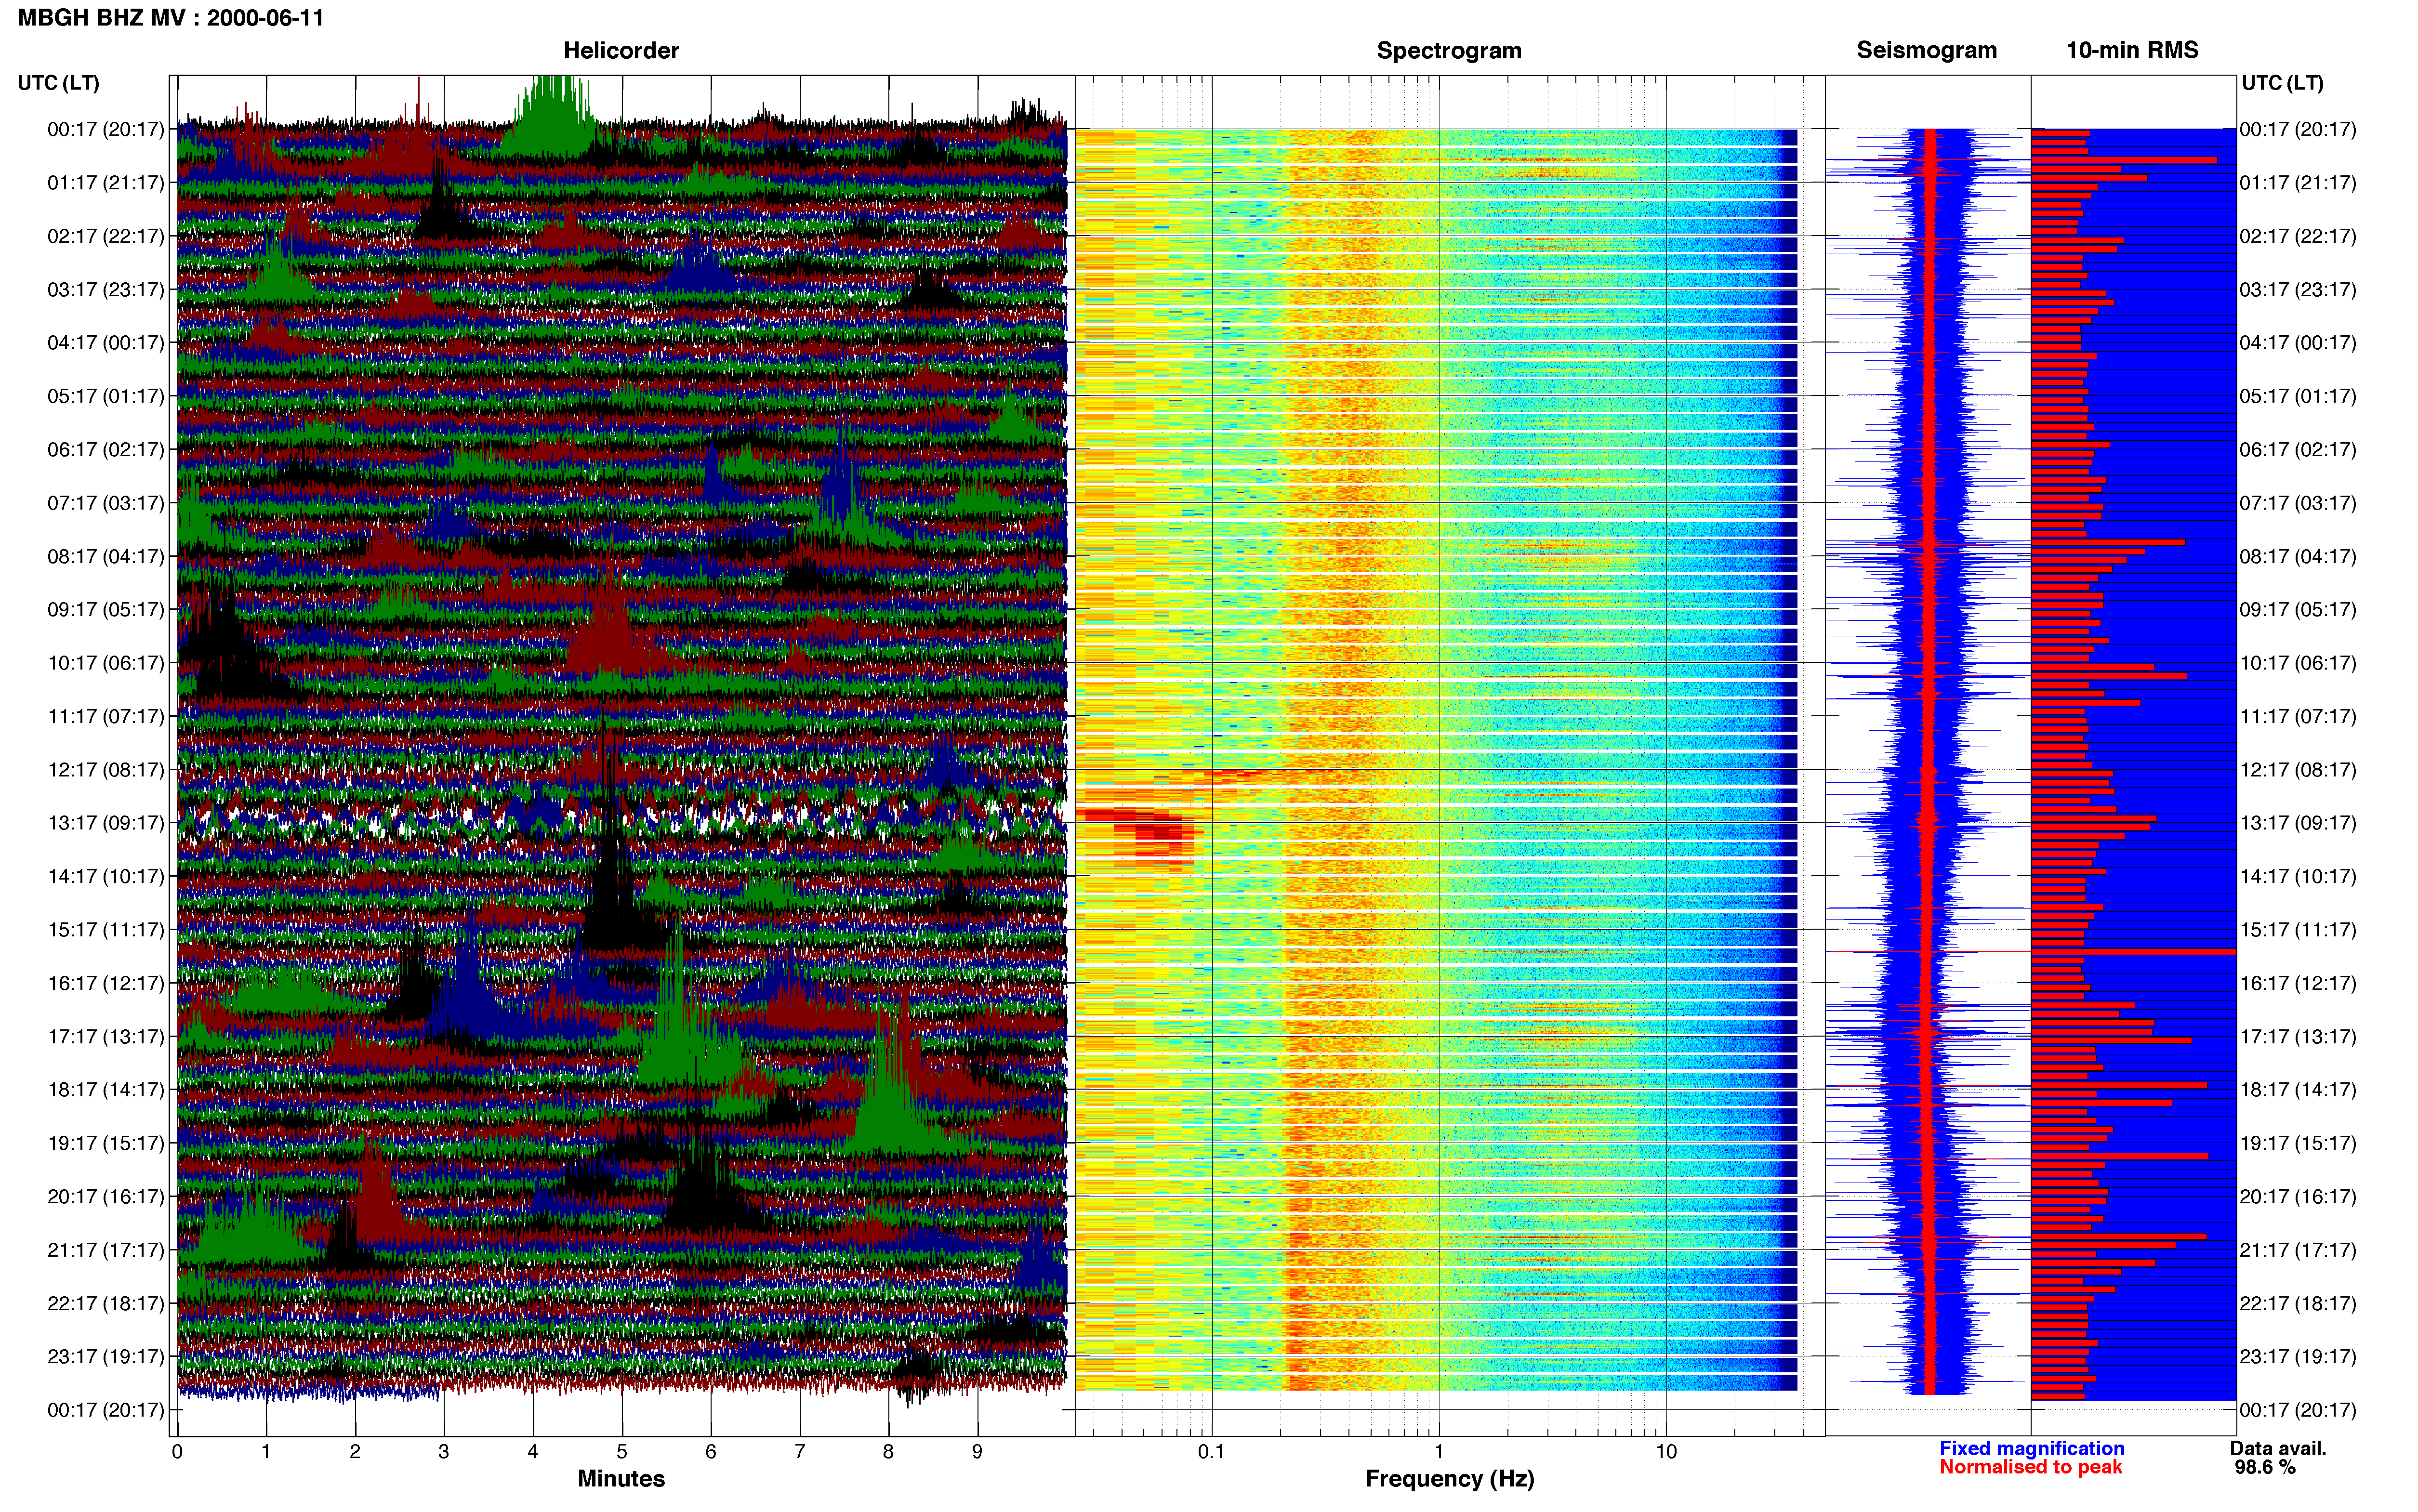
Task: Click the "Data avail." label
Action: pos(2278,1448)
